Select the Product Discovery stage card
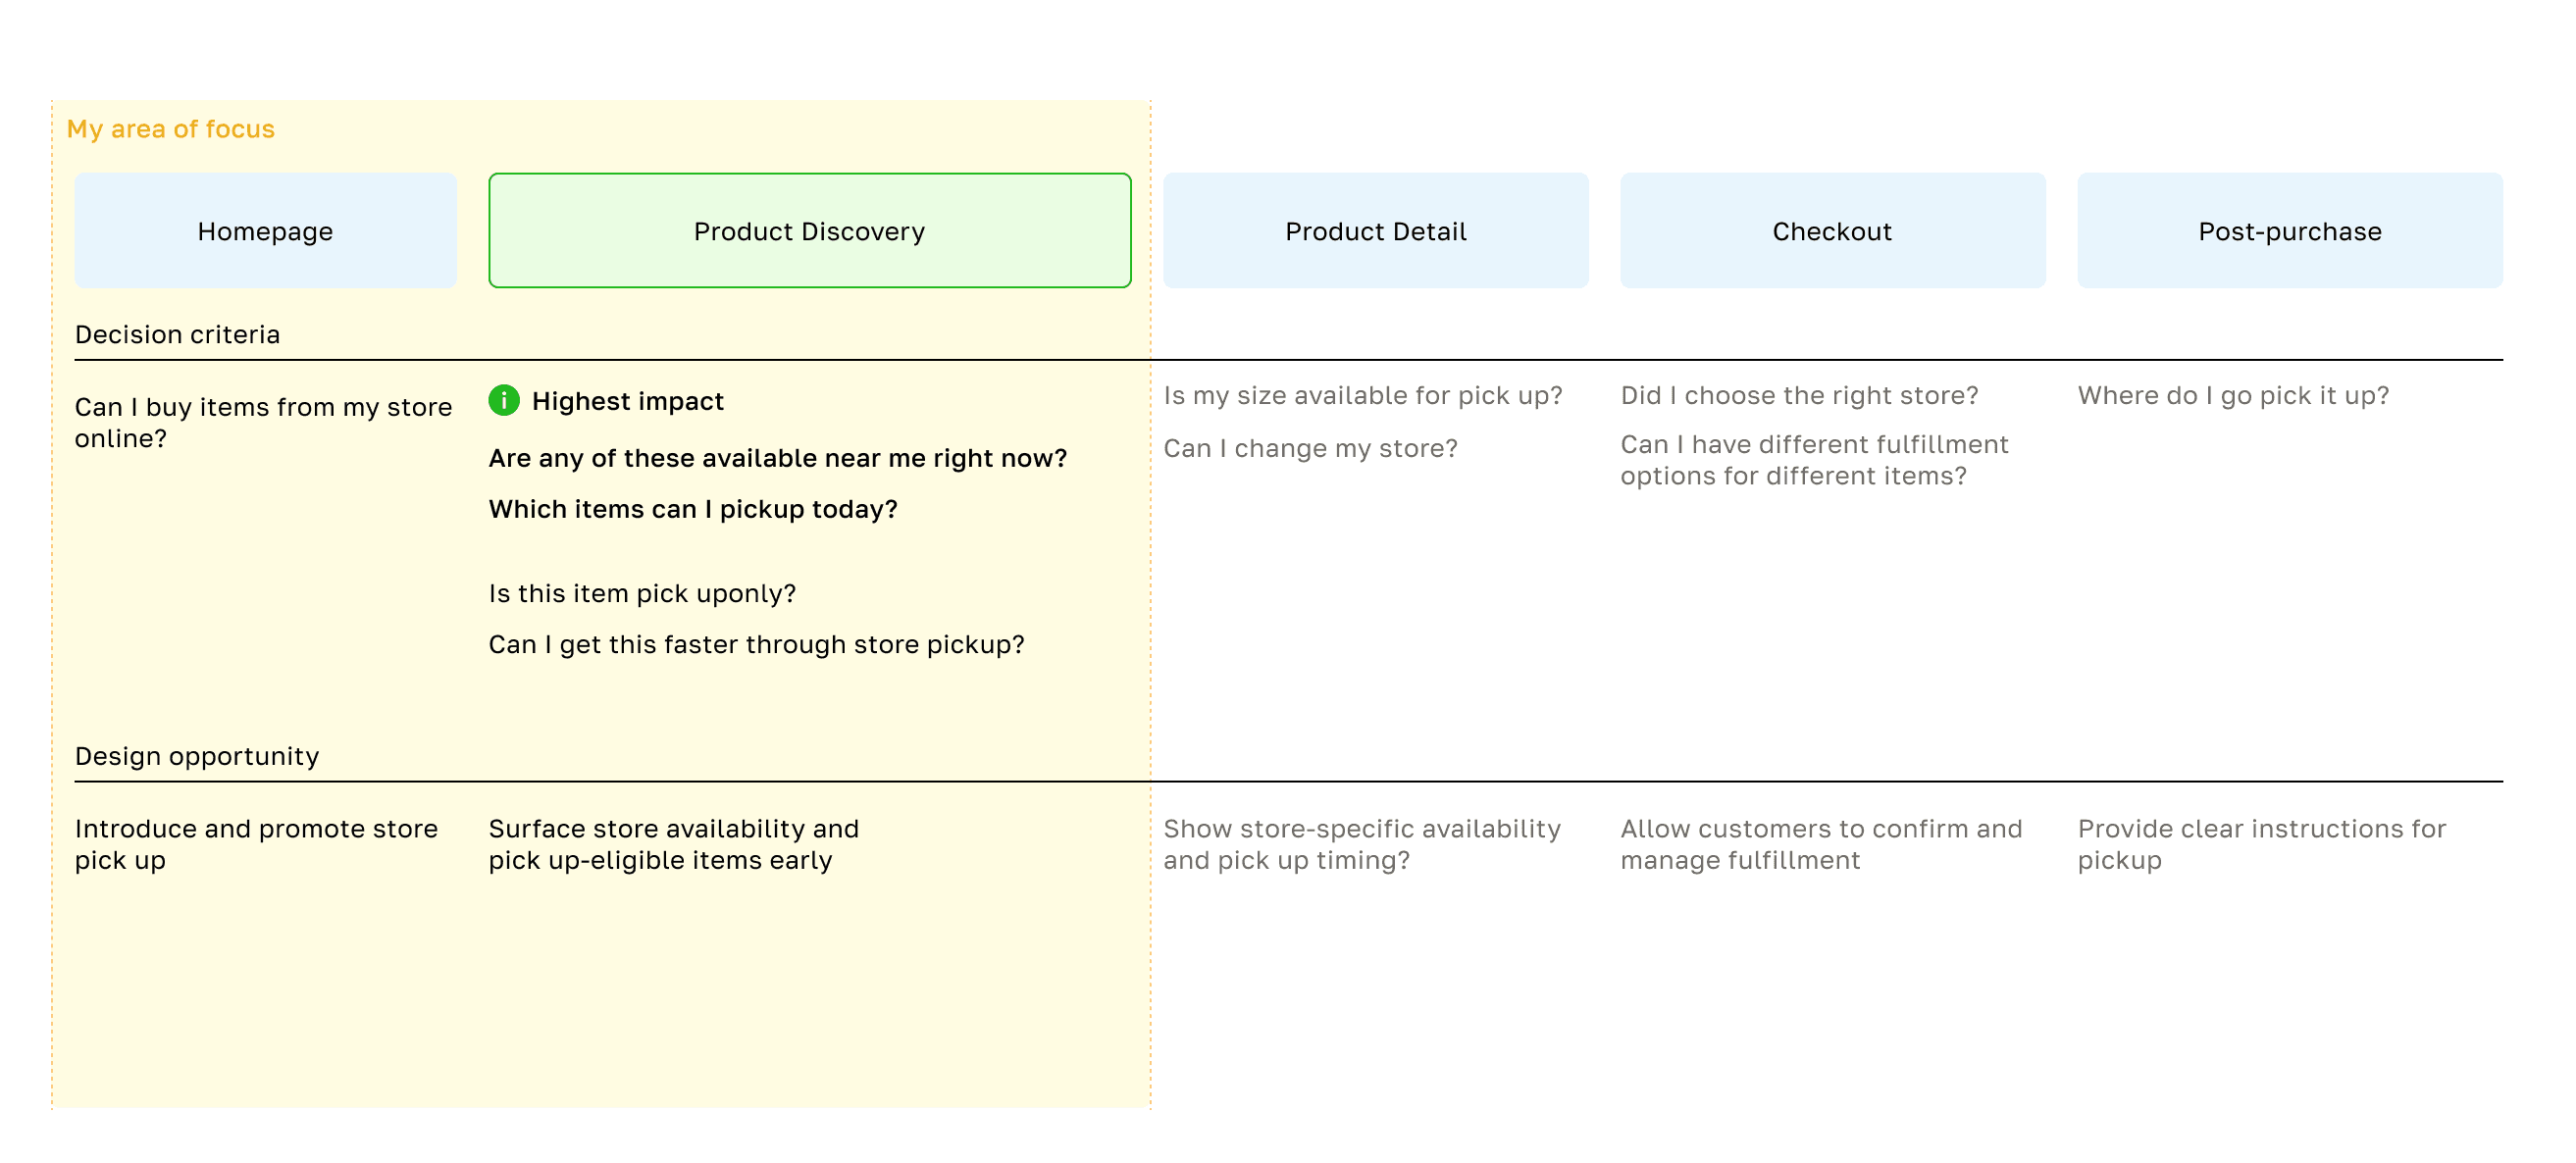 pos(809,231)
